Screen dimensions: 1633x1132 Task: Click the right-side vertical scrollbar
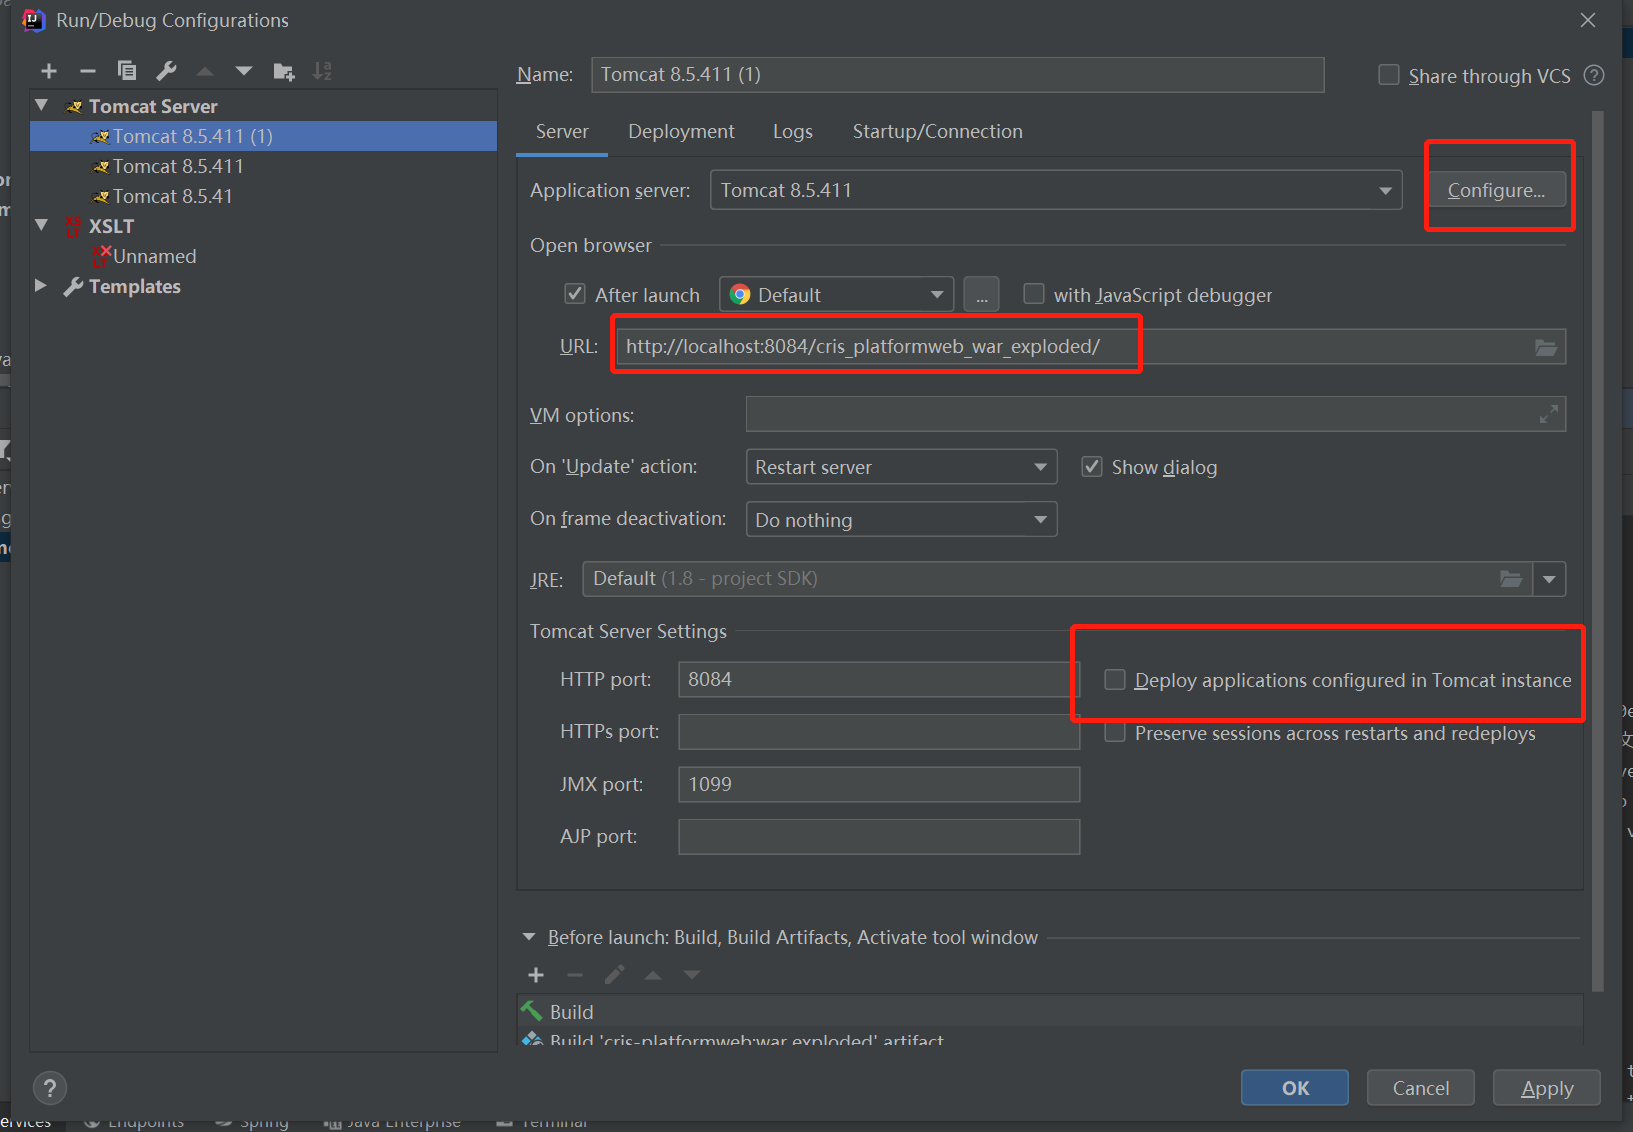click(x=1597, y=550)
